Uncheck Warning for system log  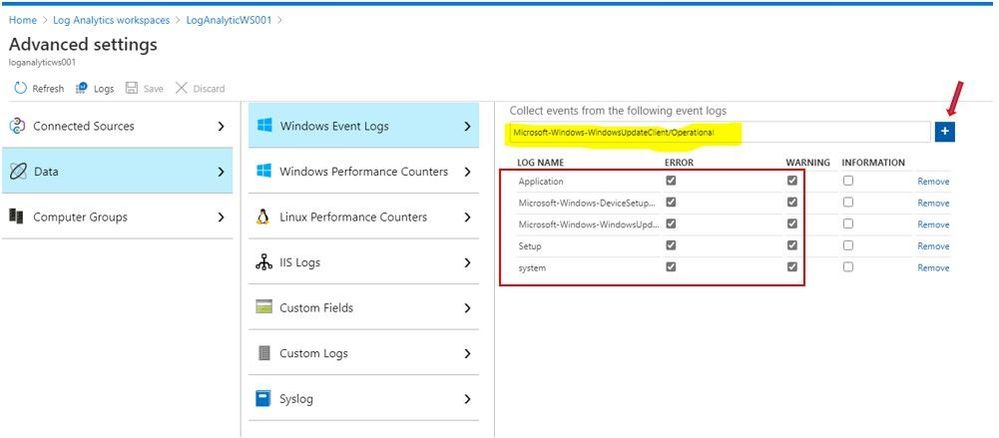(792, 268)
